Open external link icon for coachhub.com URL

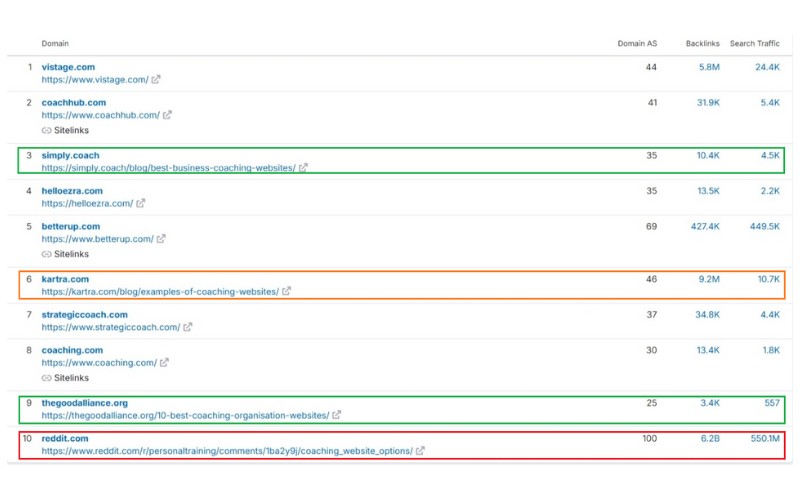click(x=167, y=115)
